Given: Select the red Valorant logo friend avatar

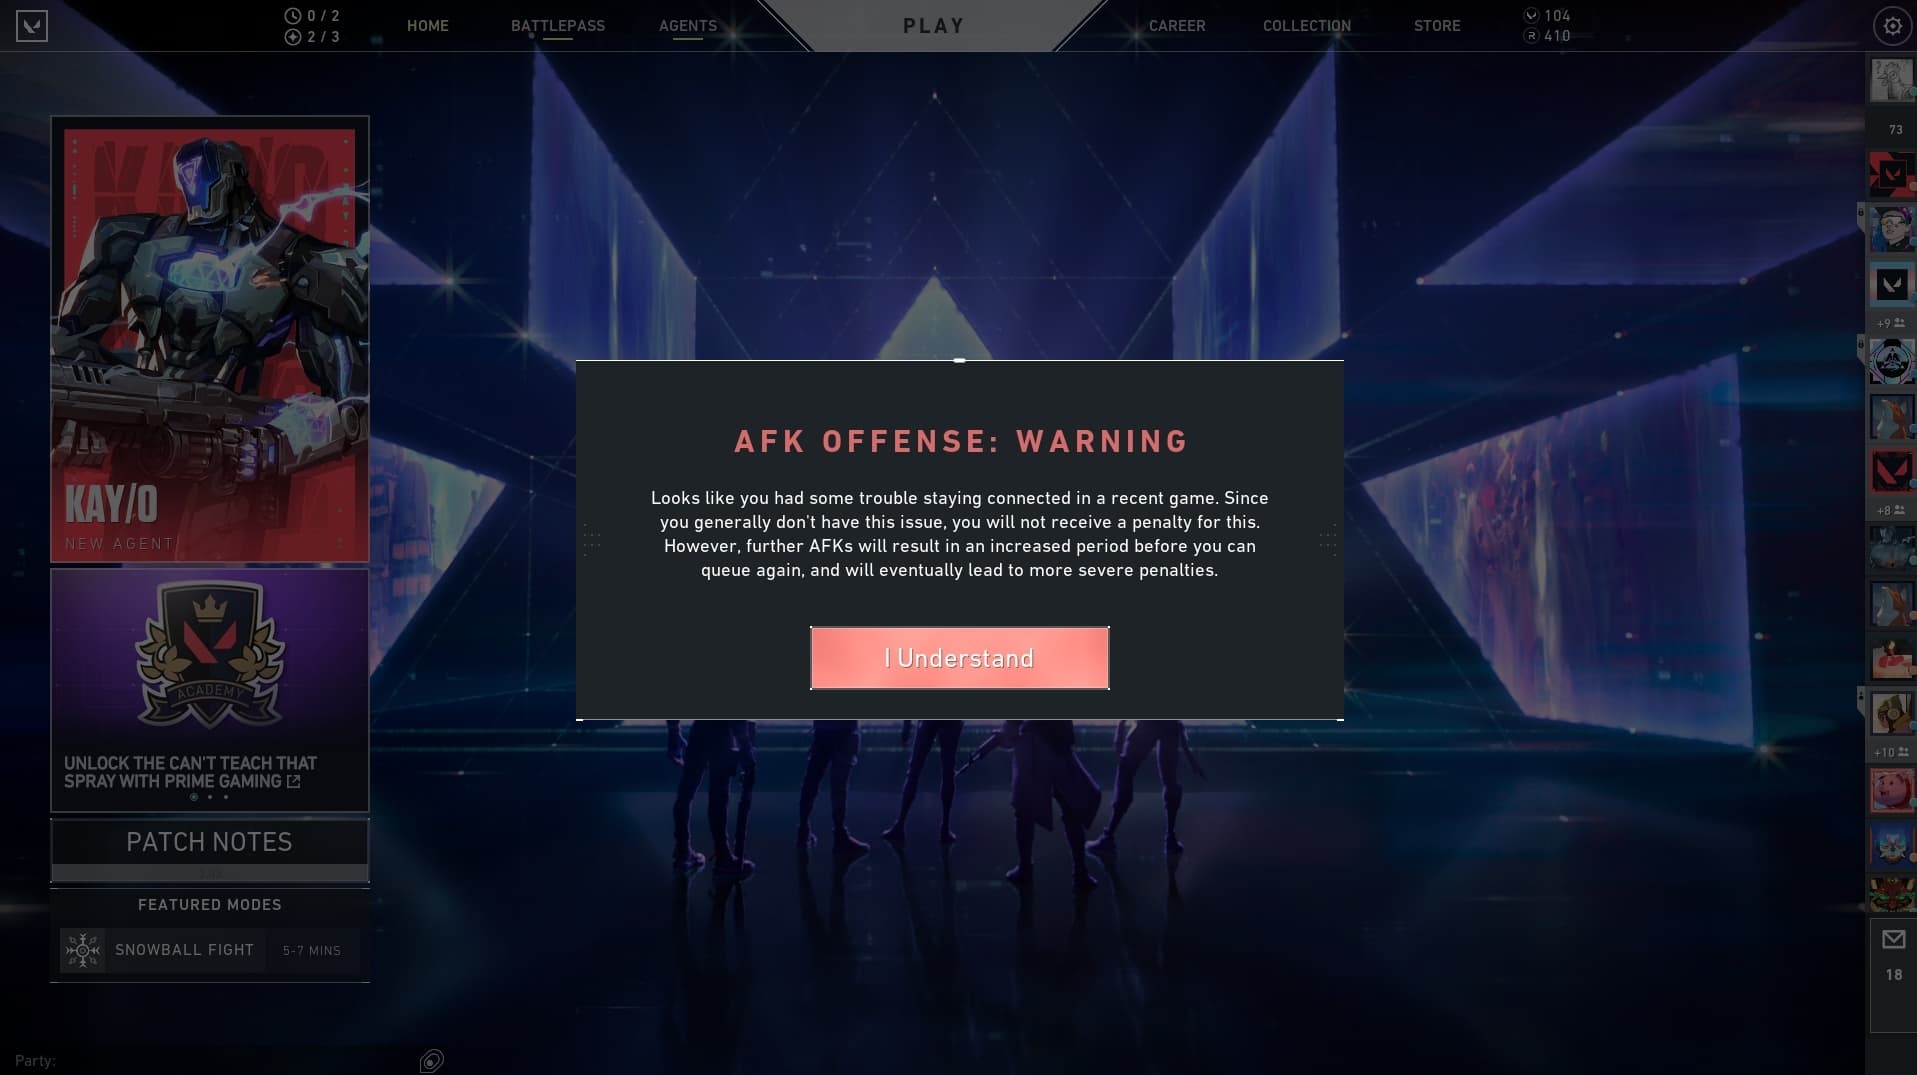Looking at the screenshot, I should pyautogui.click(x=1891, y=472).
